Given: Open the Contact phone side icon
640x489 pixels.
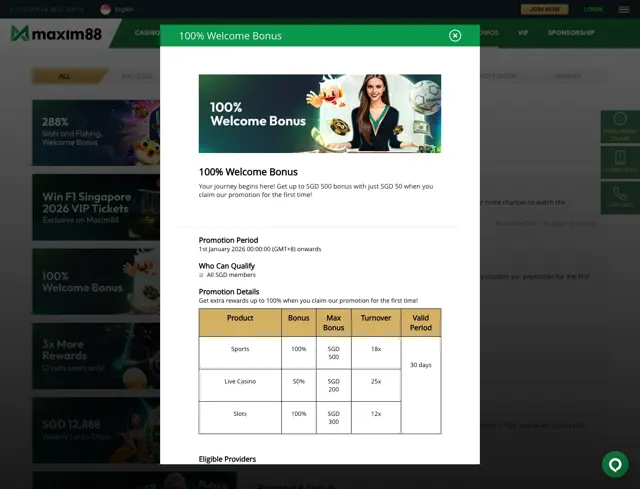Looking at the screenshot, I should point(620,198).
